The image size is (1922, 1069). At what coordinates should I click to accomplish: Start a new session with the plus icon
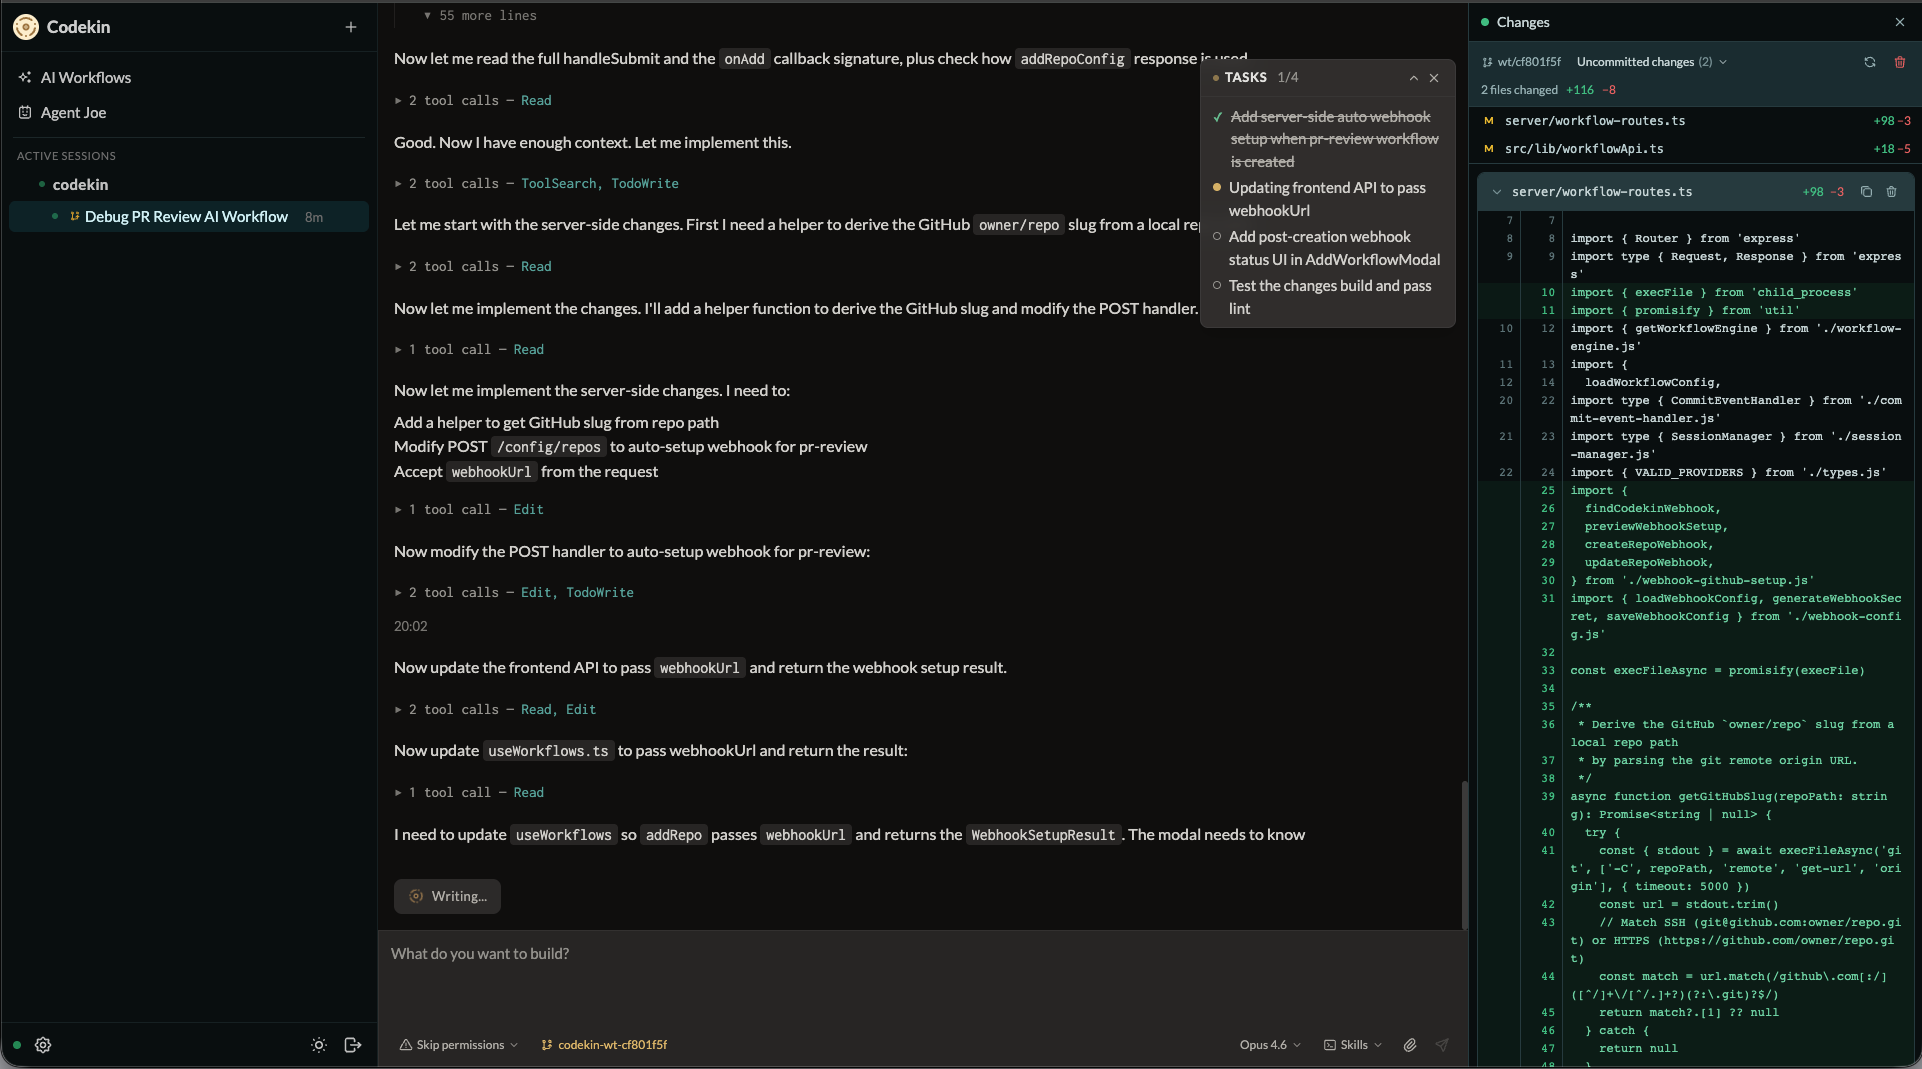pos(351,27)
